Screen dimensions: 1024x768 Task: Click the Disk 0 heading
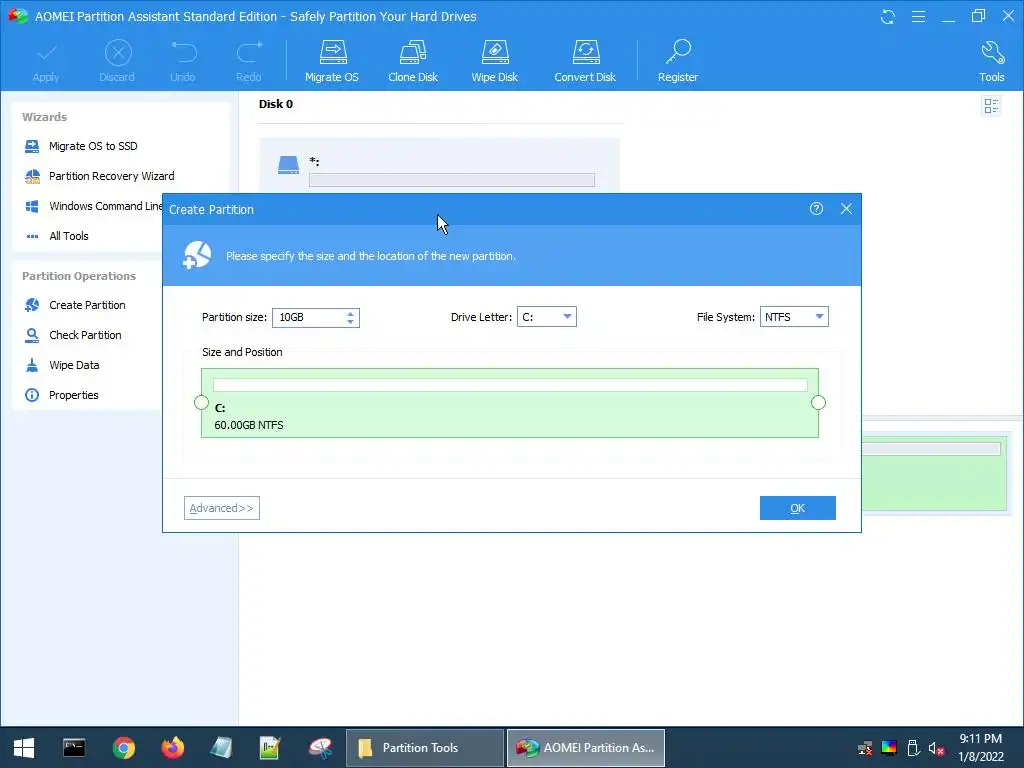[276, 104]
